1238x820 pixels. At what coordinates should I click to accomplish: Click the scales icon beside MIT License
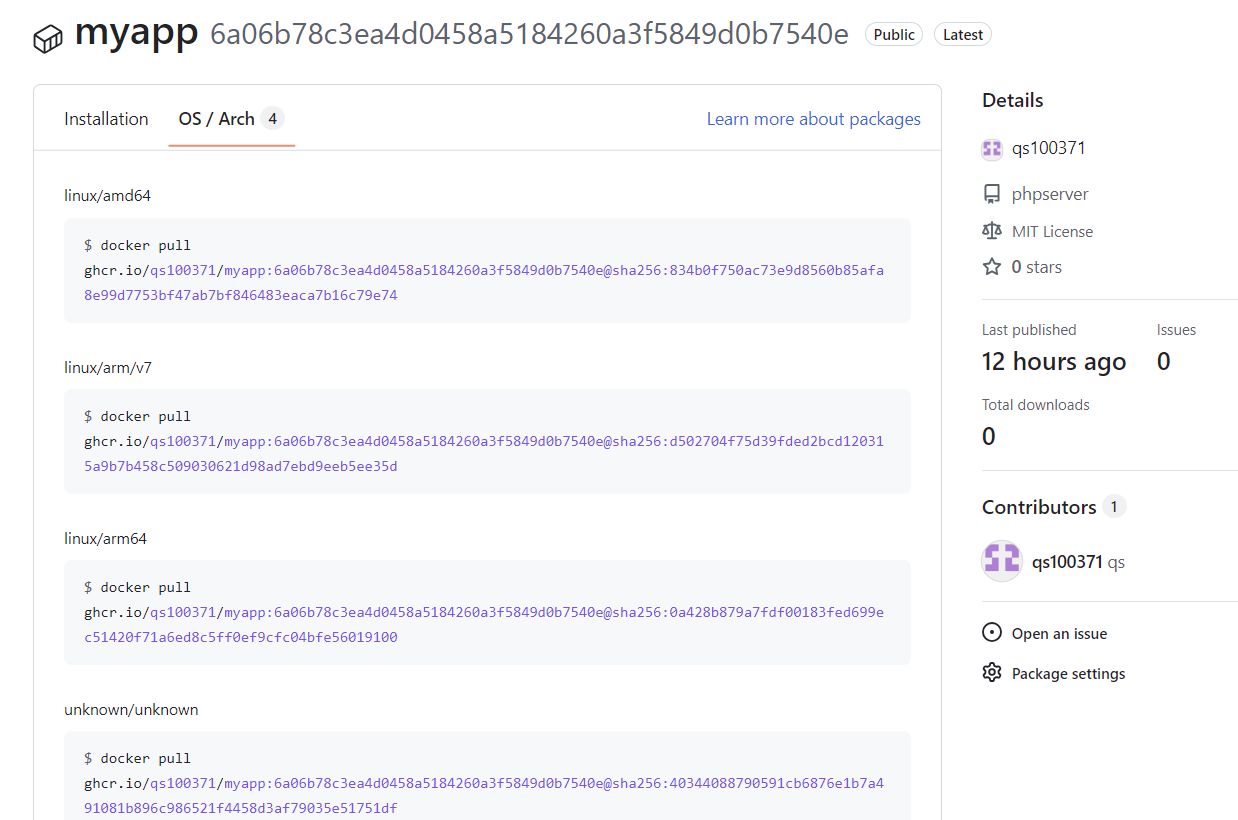tap(992, 231)
